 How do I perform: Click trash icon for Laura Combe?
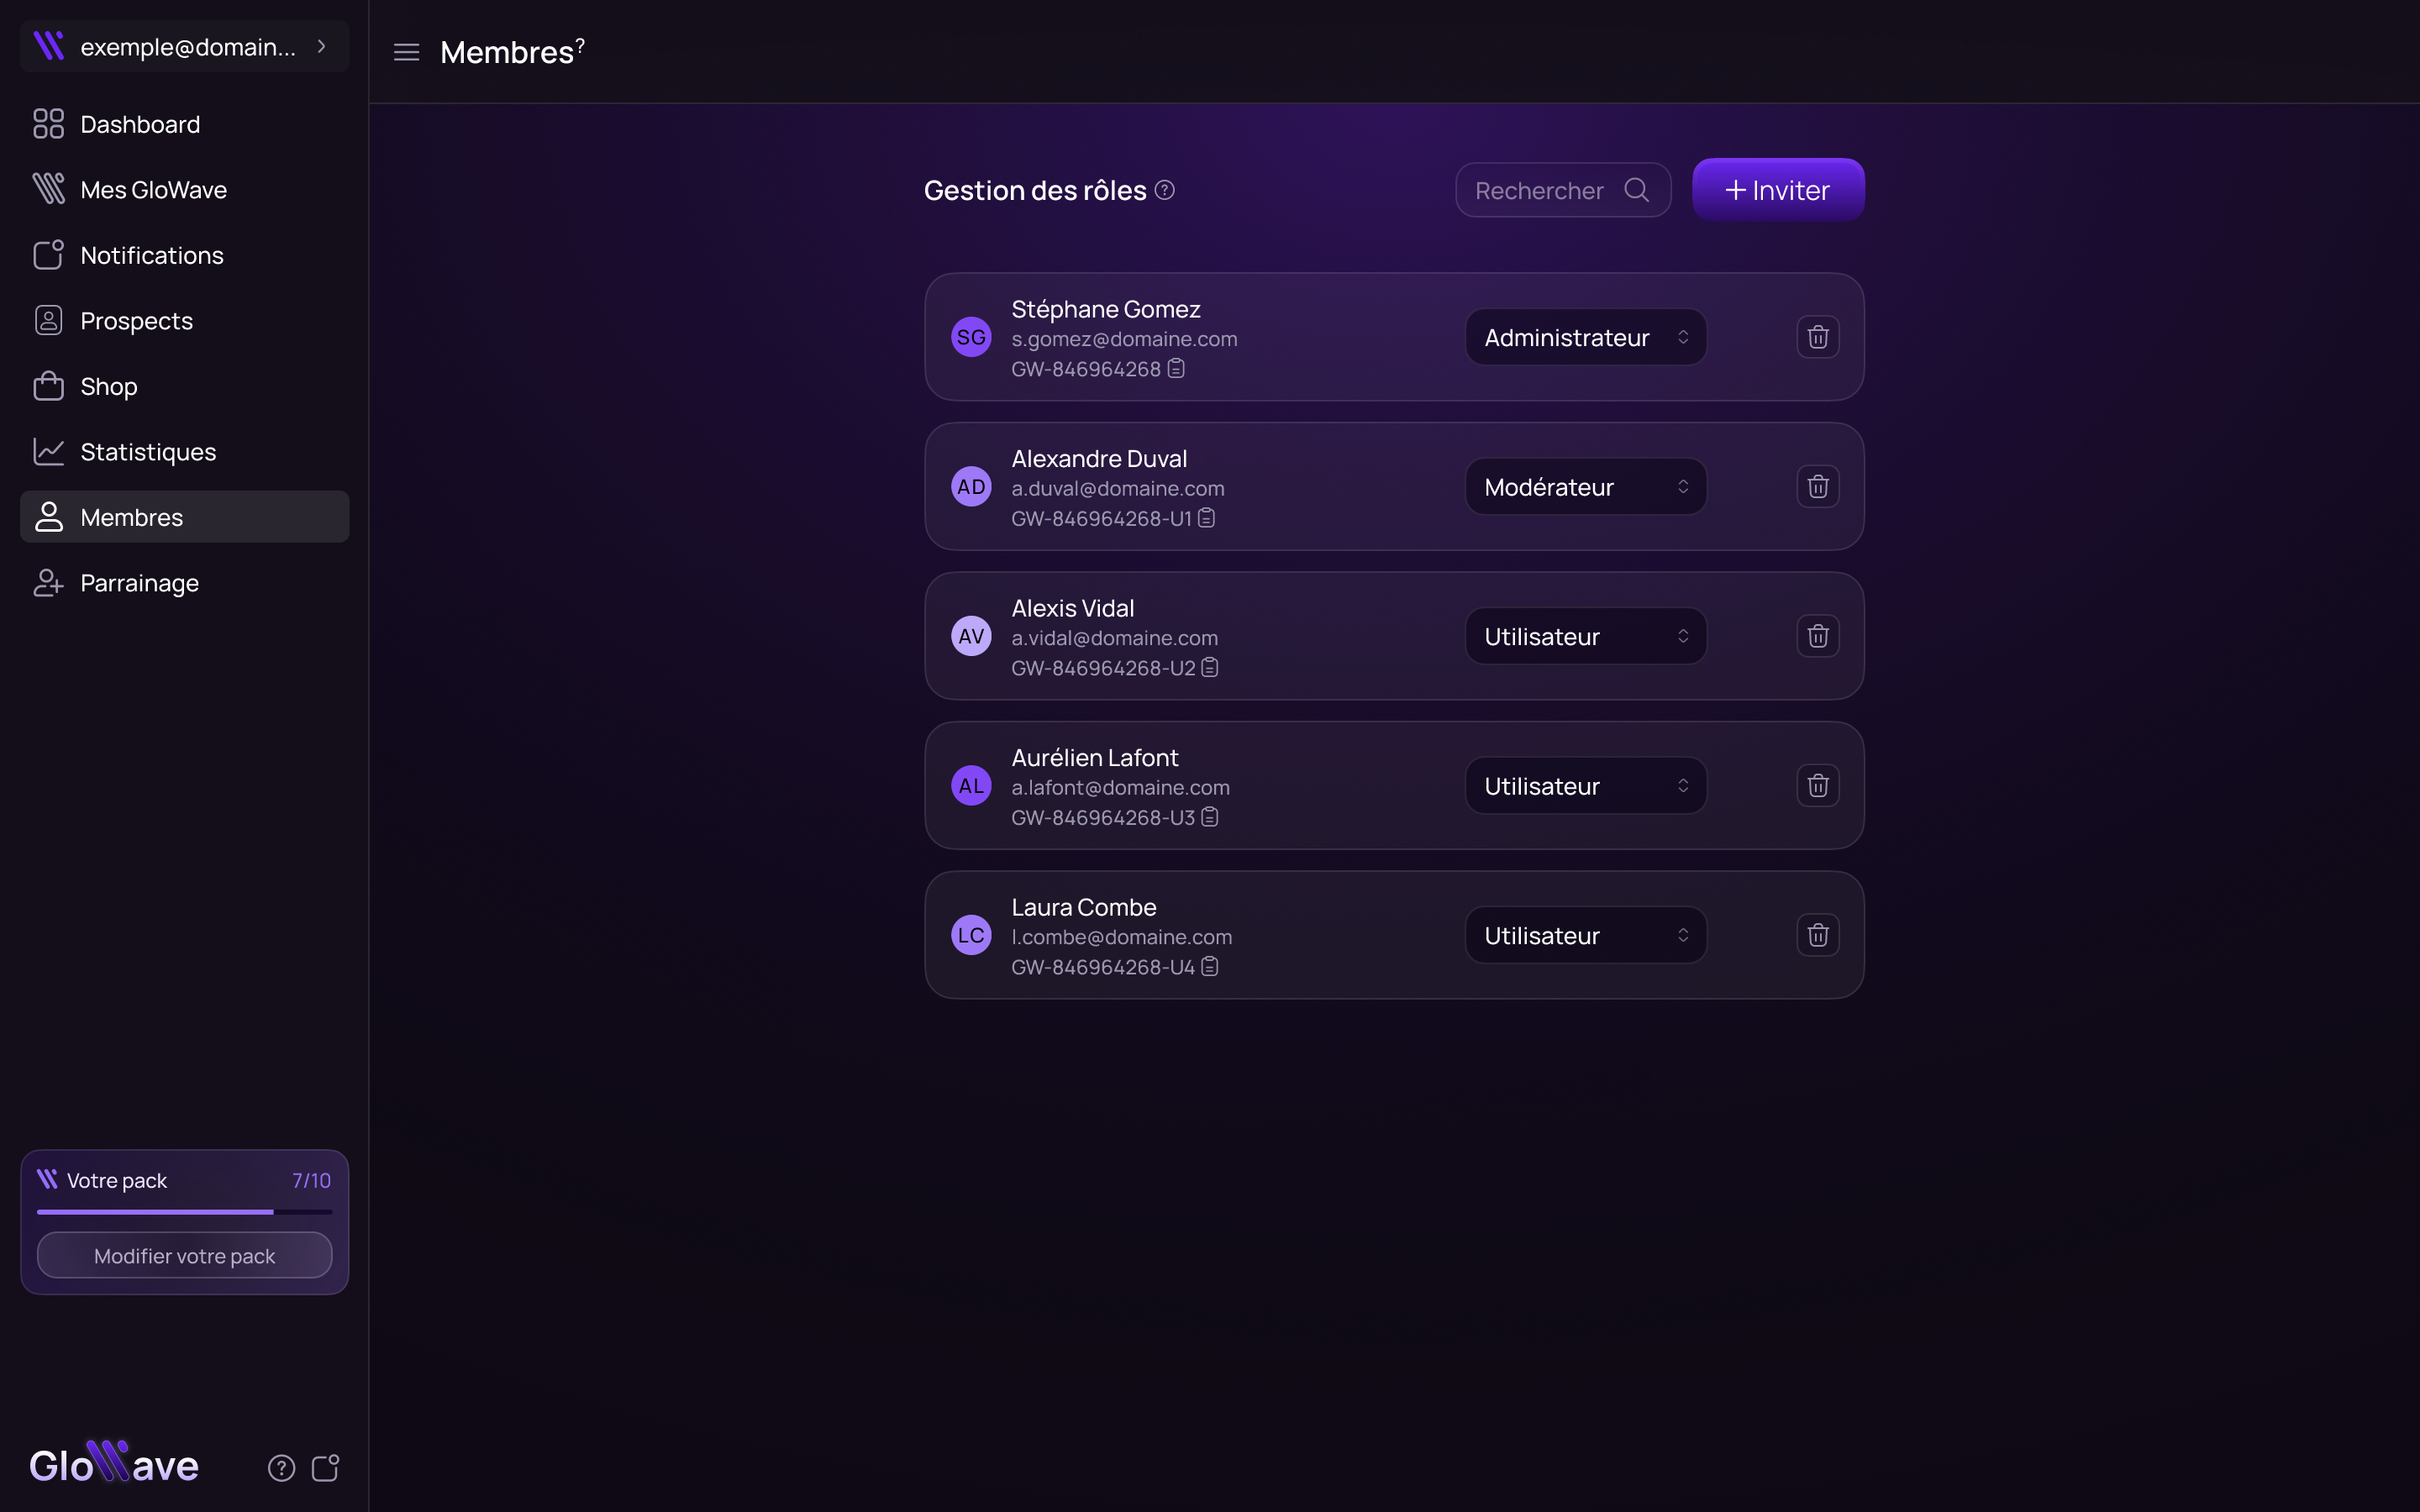pos(1817,935)
